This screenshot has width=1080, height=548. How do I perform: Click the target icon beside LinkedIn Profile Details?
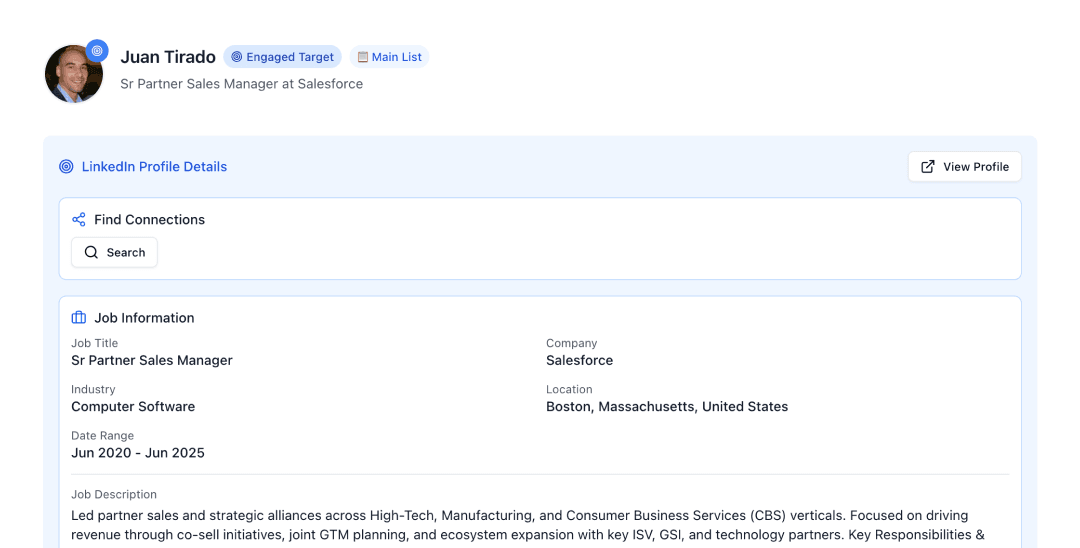(67, 167)
